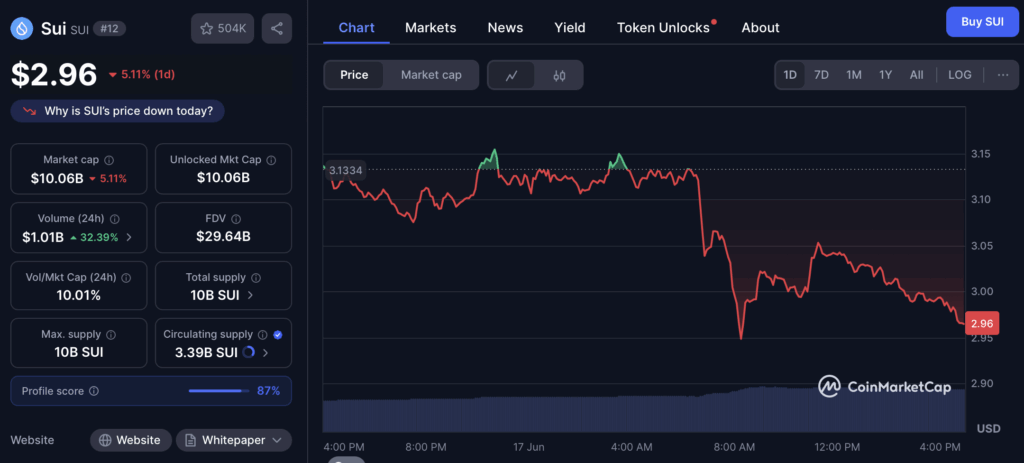Click the 5.11% (1d) price change text
Viewport: 1024px width, 463px height.
[x=148, y=74]
